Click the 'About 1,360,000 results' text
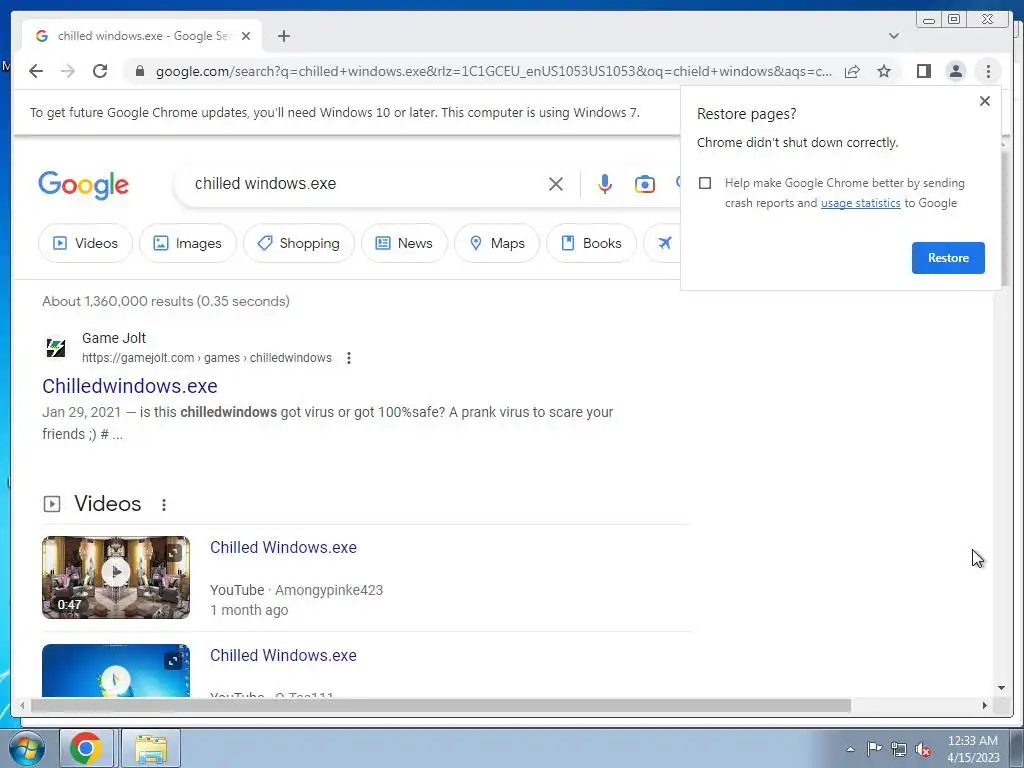Screen dimensions: 1024x768 pyautogui.click(x=166, y=301)
